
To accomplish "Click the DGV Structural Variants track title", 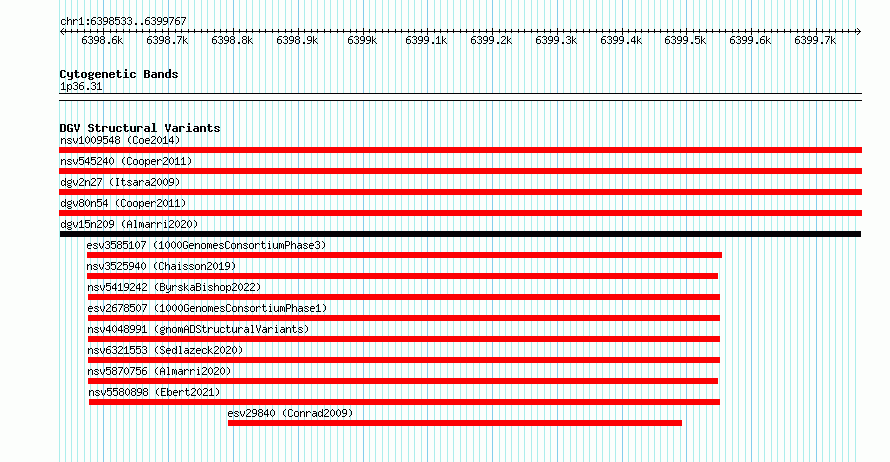I will click(140, 128).
